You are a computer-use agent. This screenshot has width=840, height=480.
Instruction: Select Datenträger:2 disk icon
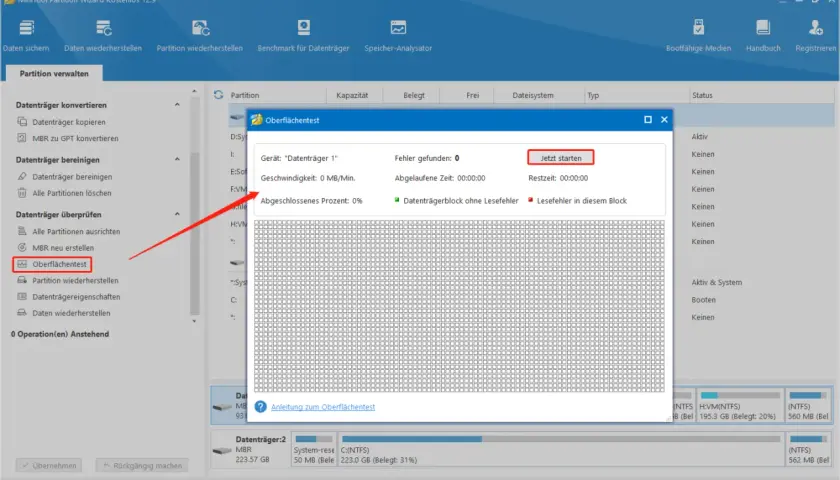(222, 451)
